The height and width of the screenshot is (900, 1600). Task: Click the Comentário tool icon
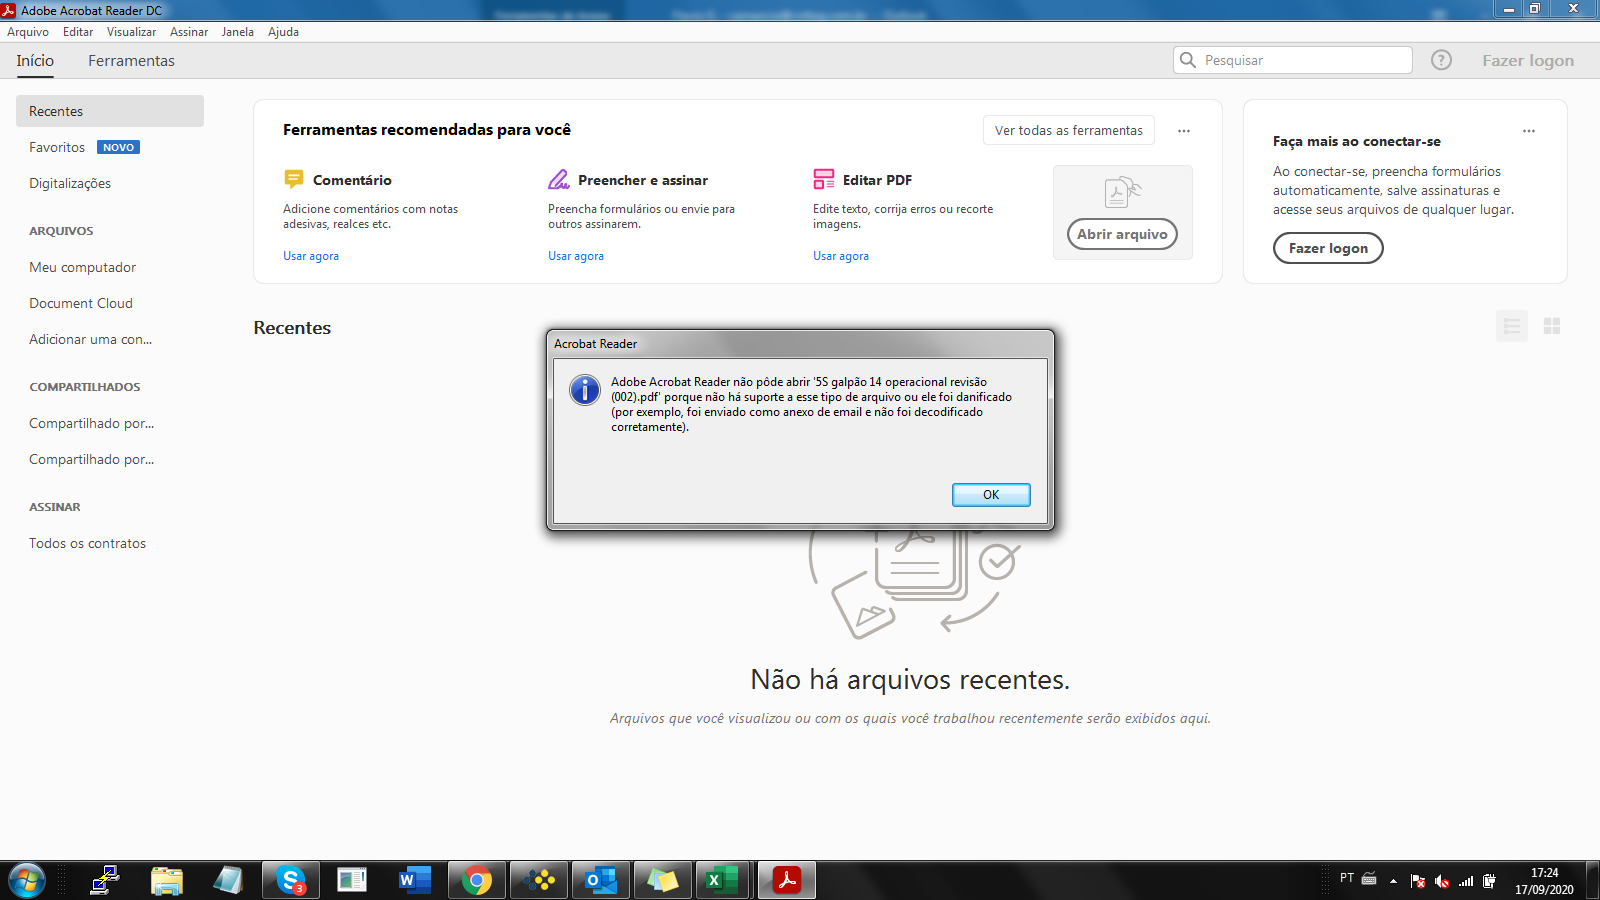294,179
